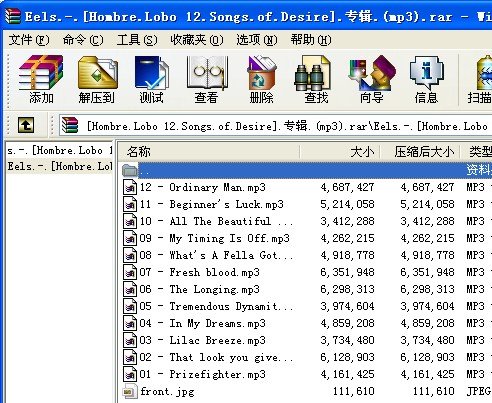The image size is (492, 403).
Task: Click JPEG type cell of front.jpg
Action: pos(479,391)
